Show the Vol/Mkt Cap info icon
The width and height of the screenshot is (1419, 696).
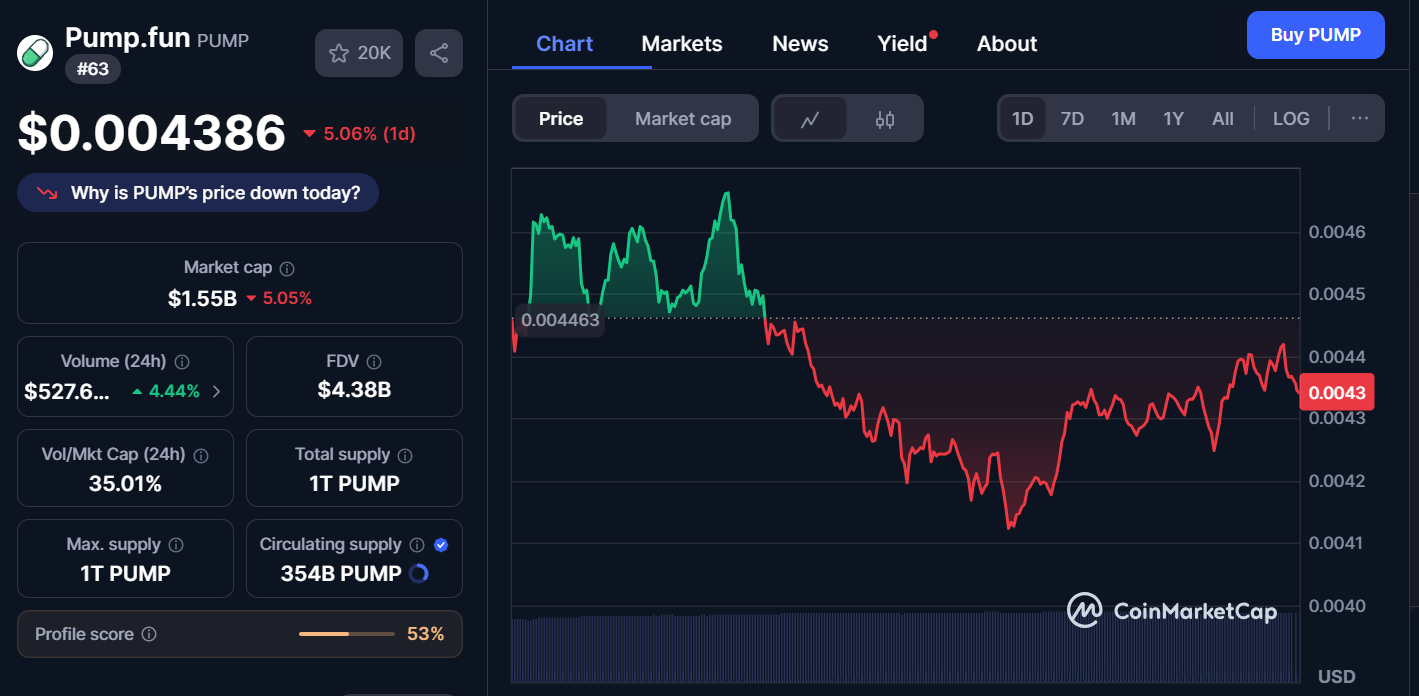201,455
